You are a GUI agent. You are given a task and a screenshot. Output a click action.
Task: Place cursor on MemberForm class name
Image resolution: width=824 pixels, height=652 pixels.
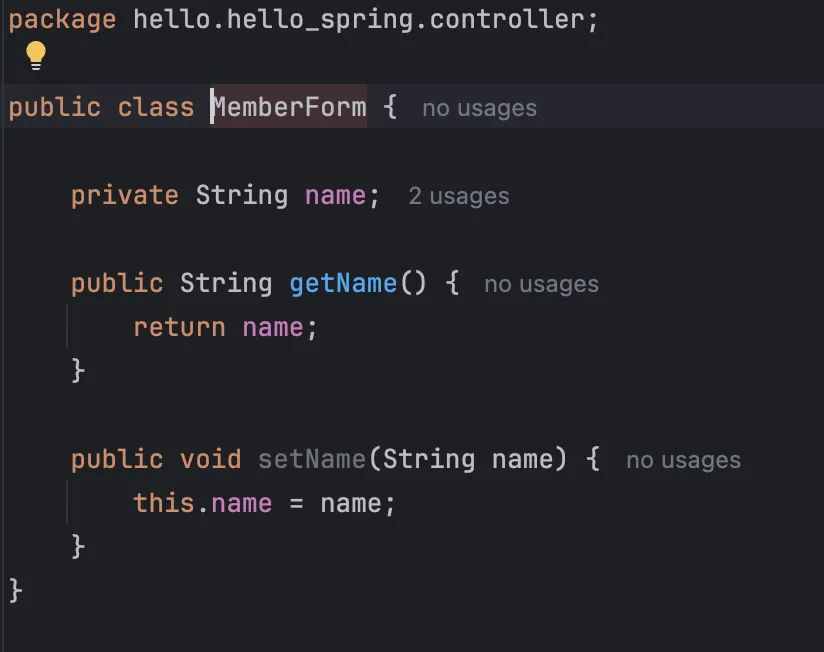289,107
